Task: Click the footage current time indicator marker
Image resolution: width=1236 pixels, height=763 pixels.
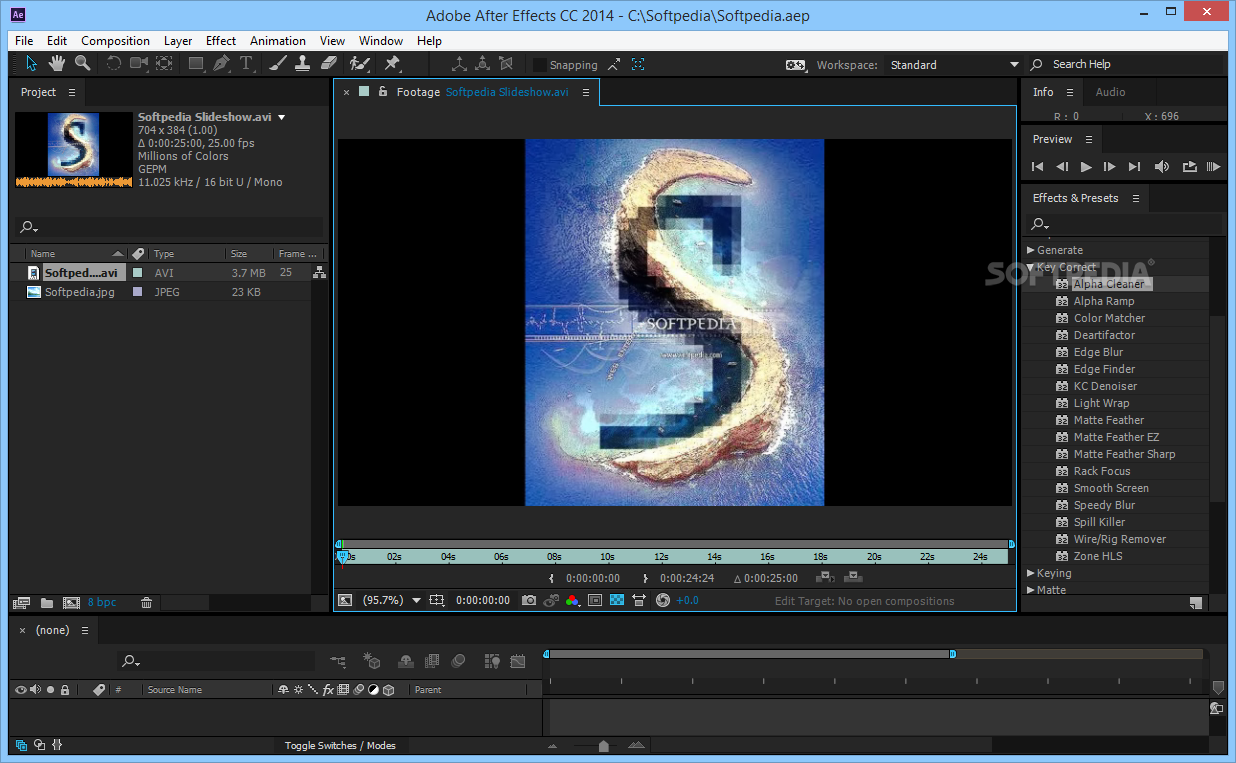Action: [x=342, y=558]
